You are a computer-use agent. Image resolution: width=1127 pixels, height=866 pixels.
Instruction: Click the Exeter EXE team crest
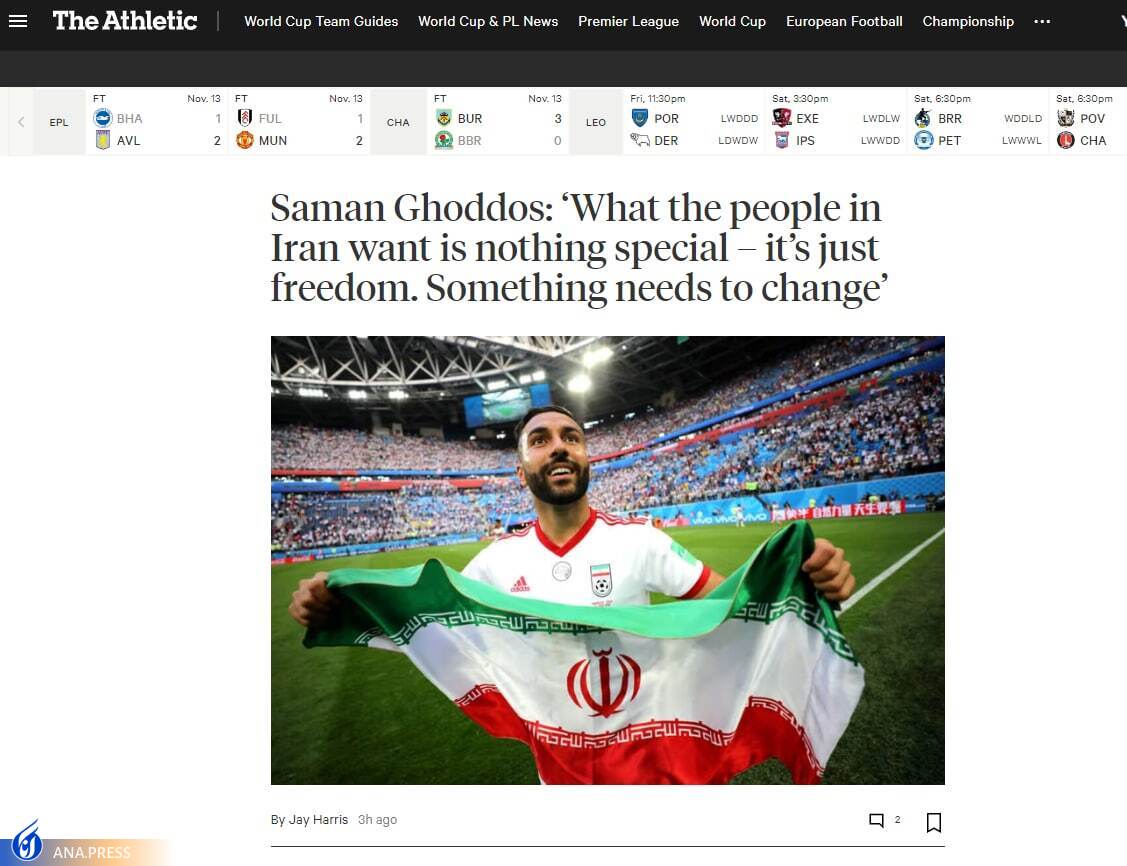point(781,118)
